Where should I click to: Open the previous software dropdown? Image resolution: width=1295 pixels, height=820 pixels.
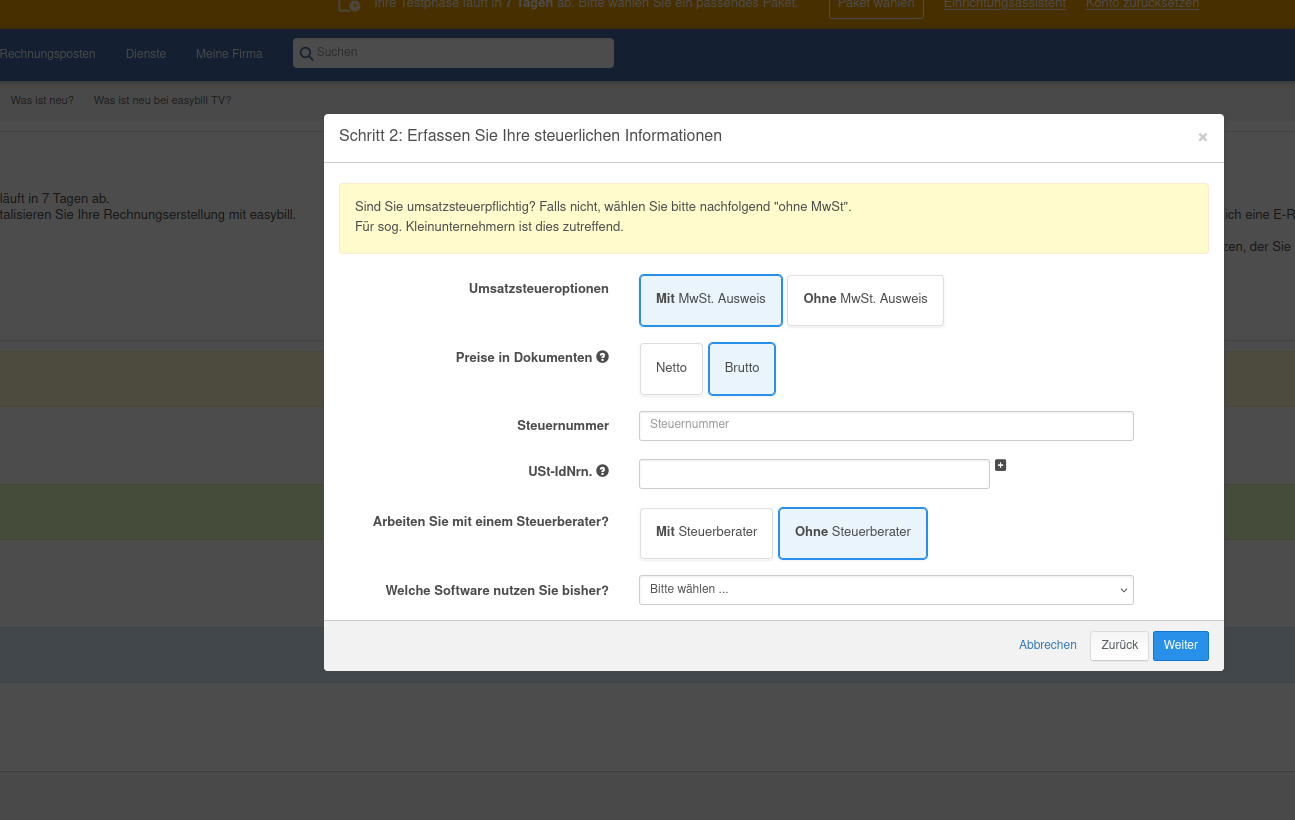(x=885, y=590)
